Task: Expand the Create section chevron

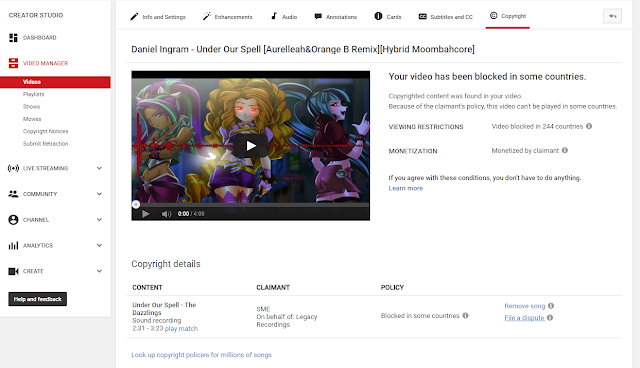Action: 99,271
